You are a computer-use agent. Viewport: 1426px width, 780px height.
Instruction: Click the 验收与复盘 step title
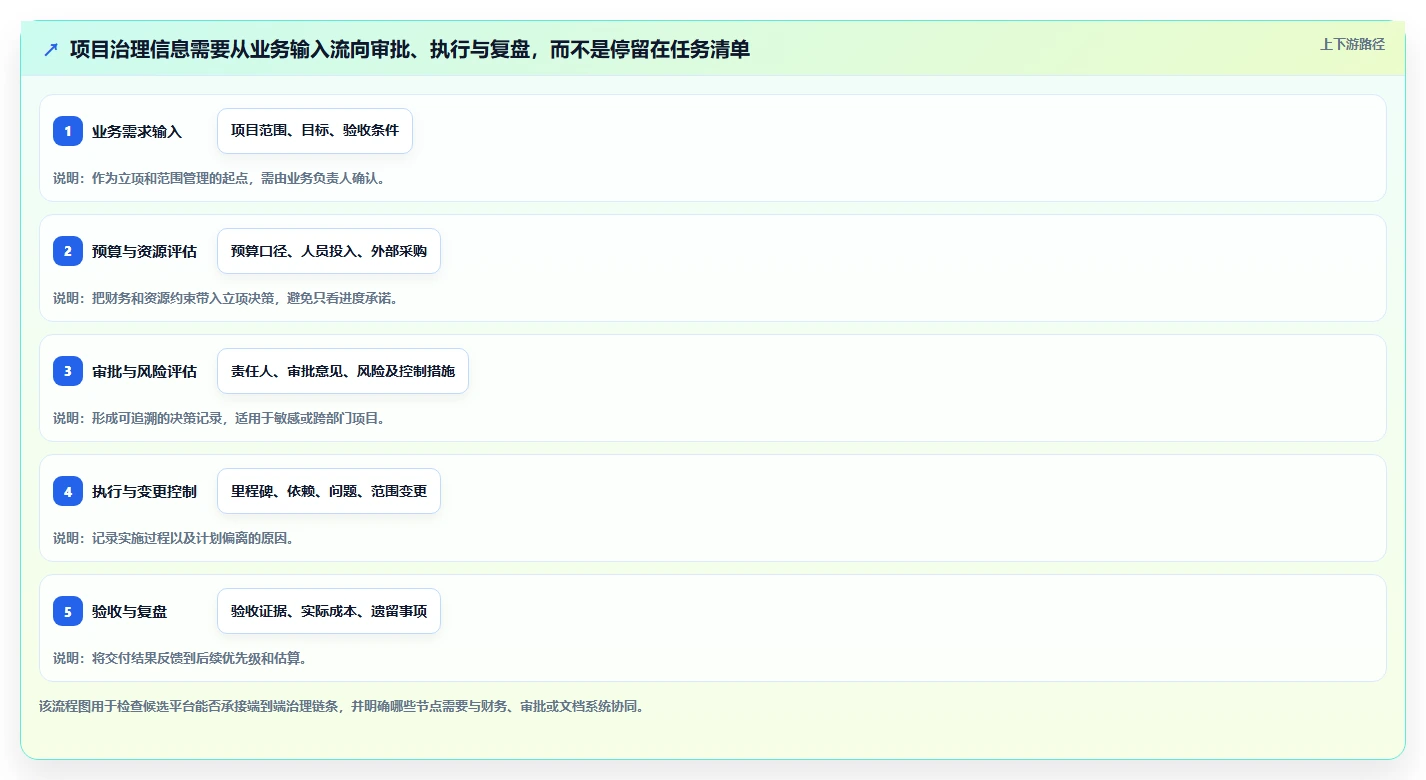(130, 611)
